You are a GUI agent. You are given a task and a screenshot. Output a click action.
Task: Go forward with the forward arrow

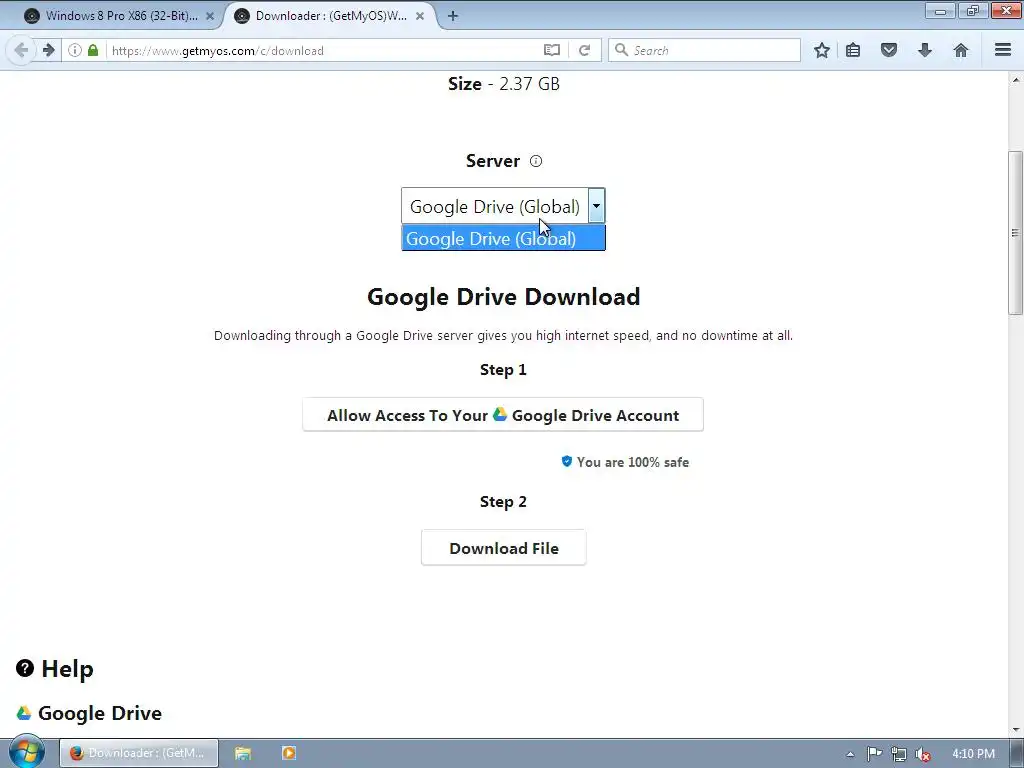(x=49, y=50)
